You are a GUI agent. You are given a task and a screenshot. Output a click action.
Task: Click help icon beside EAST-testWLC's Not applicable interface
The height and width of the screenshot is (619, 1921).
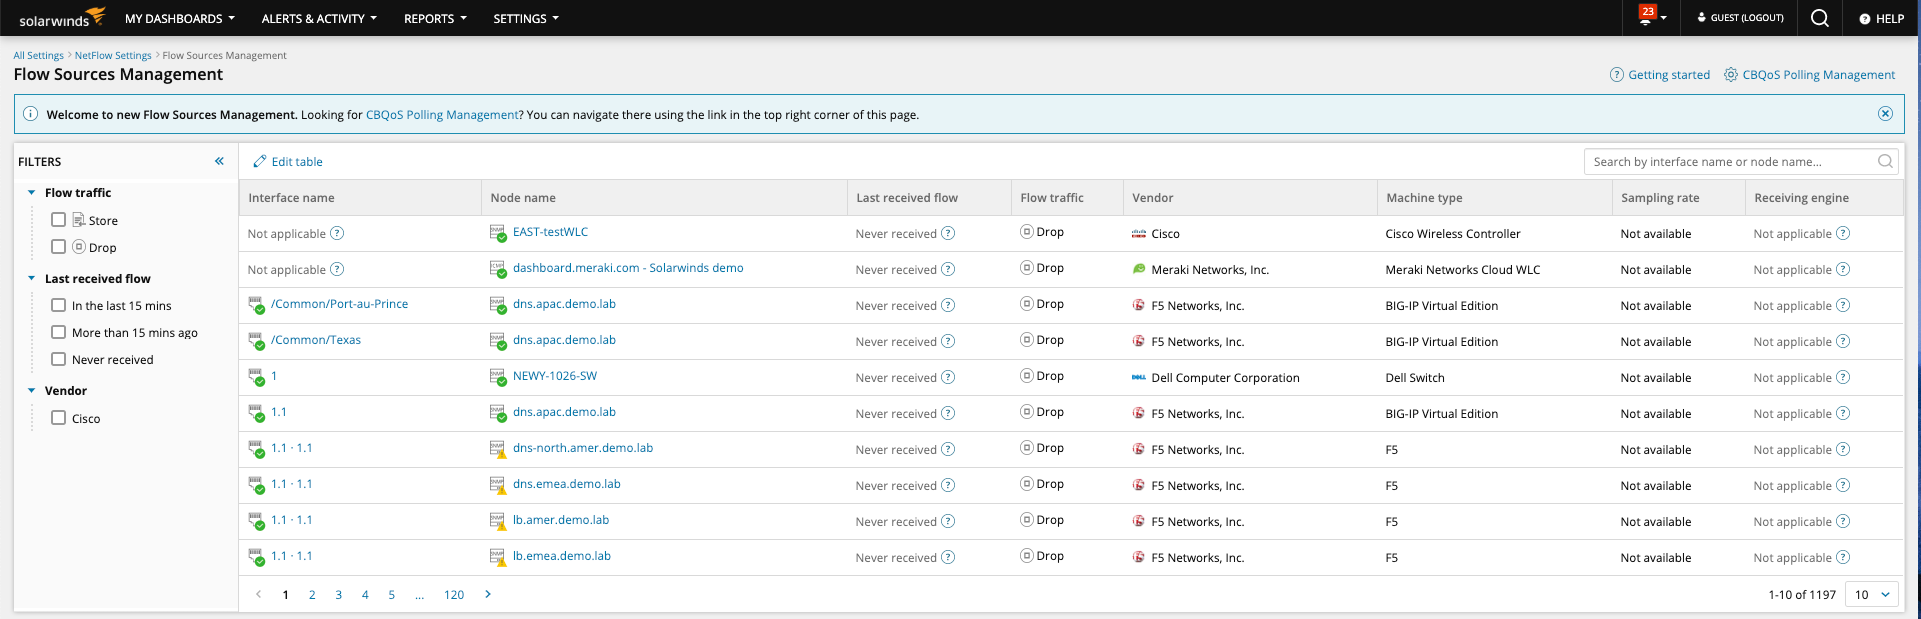(x=337, y=233)
